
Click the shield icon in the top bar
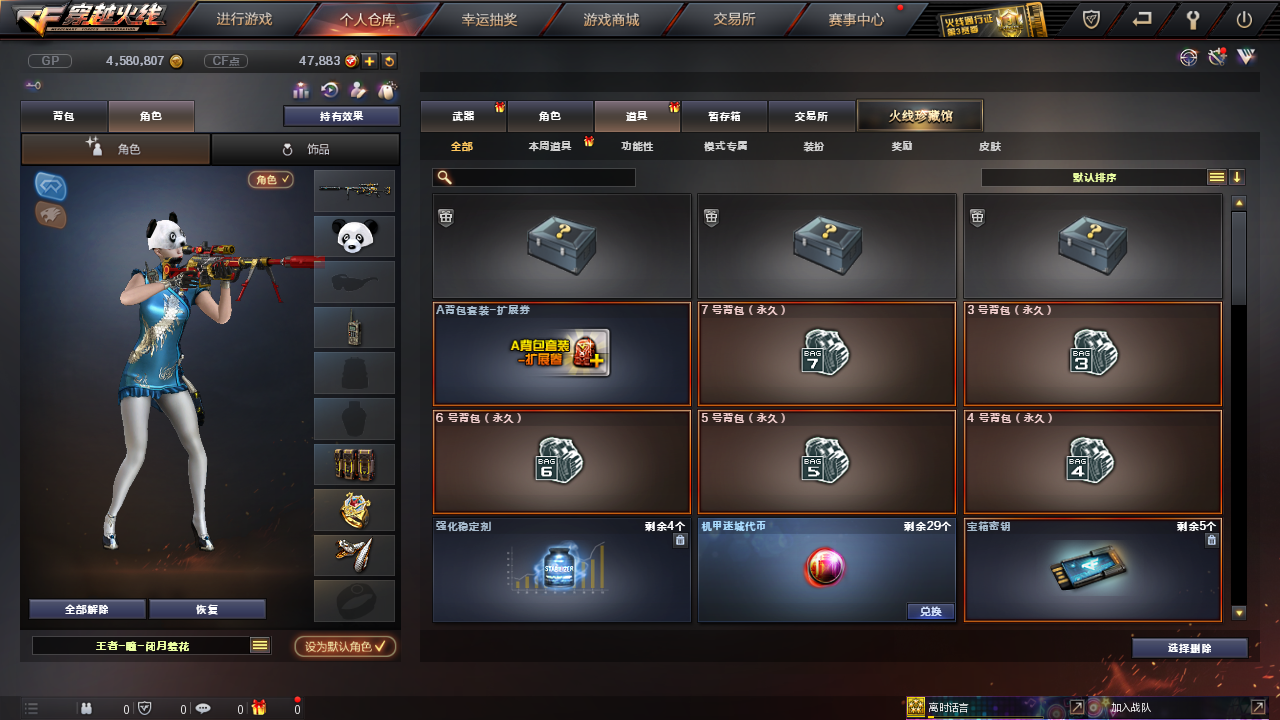1092,19
